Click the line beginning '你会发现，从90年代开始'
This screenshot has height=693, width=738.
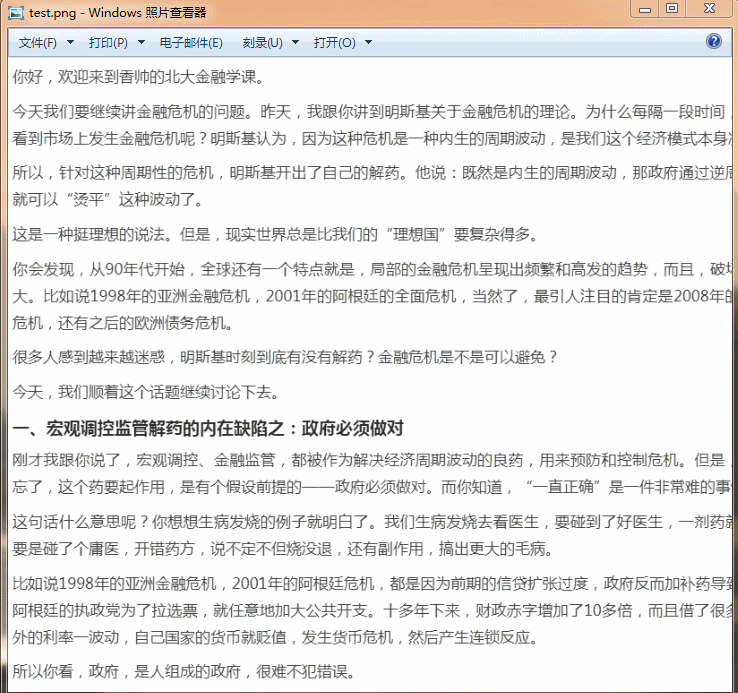[x=372, y=269]
